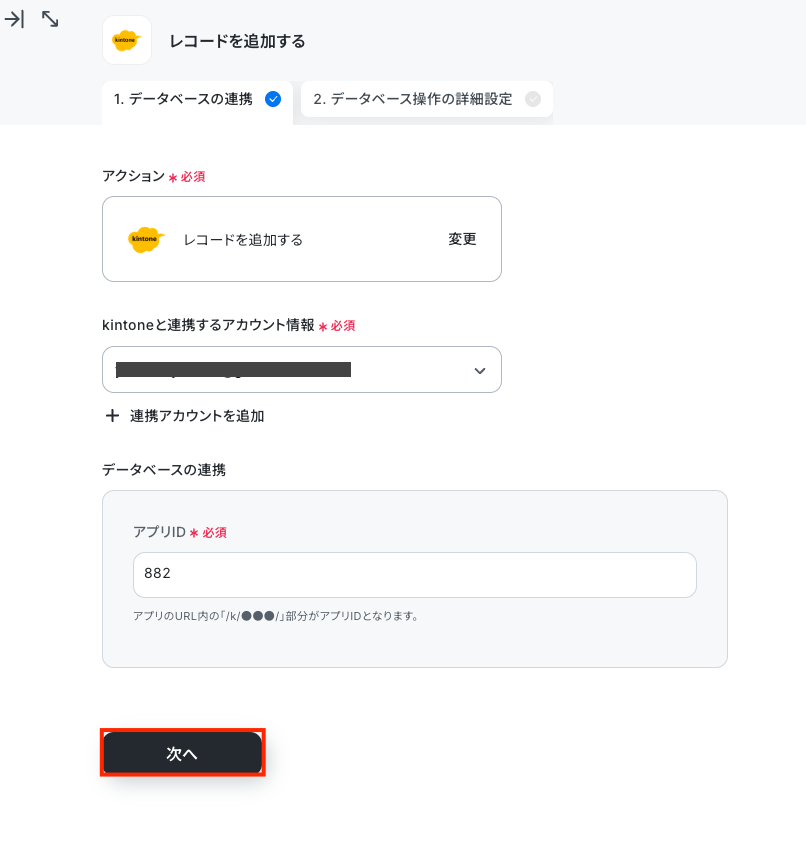This screenshot has height=853, width=806.
Task: Click the kintone logo in the header
Action: [x=127, y=40]
